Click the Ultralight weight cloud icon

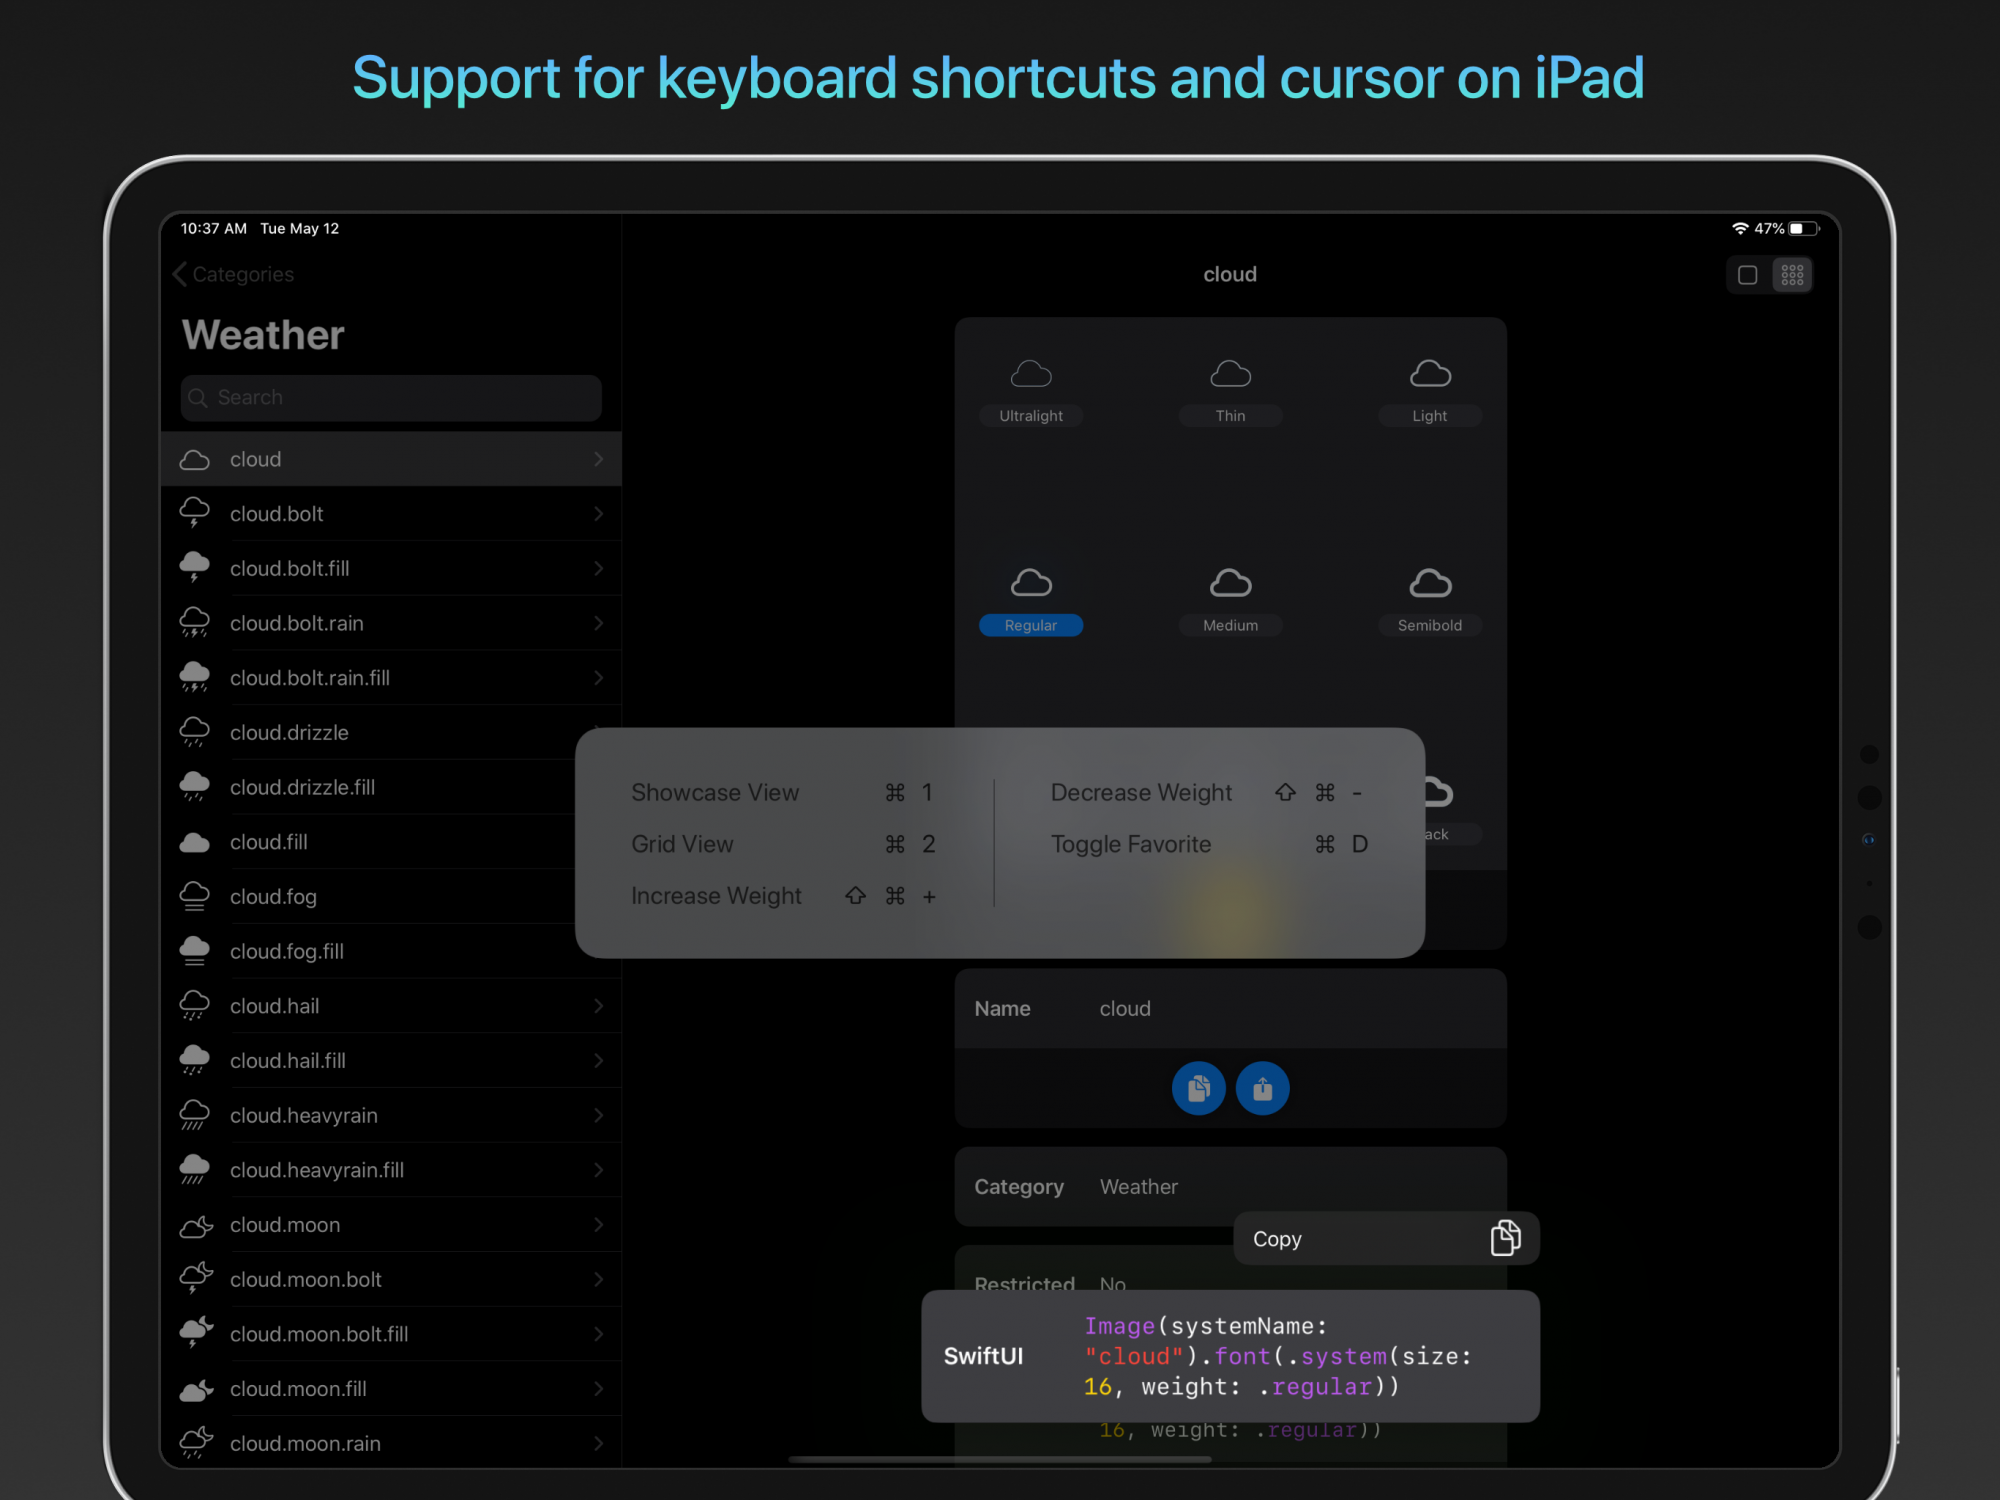1030,373
